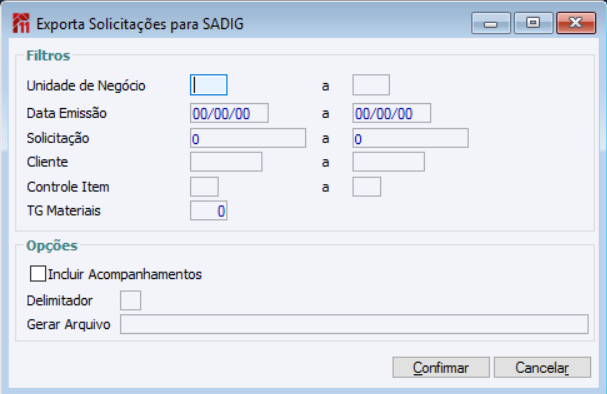Click the Controle Item start field
This screenshot has height=394, width=607.
[x=204, y=187]
